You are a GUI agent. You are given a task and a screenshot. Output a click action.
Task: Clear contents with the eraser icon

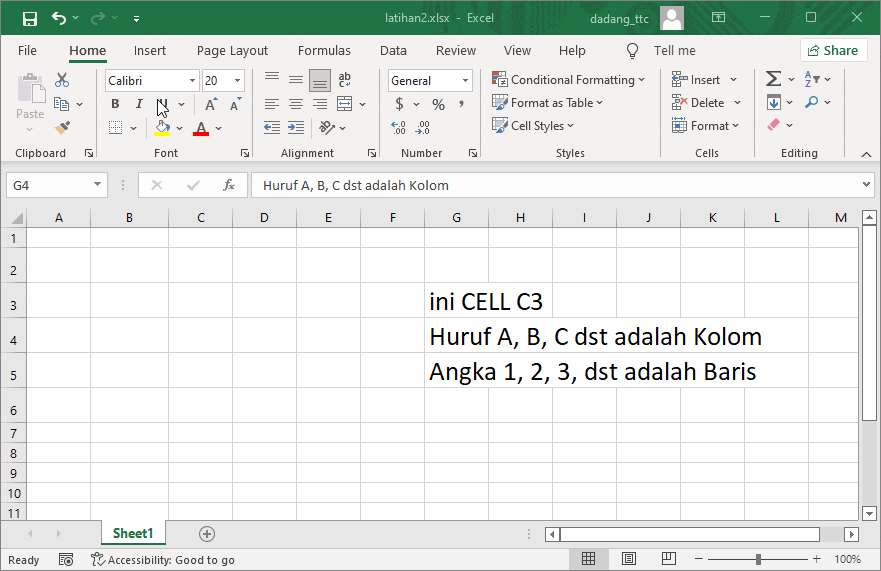[774, 125]
